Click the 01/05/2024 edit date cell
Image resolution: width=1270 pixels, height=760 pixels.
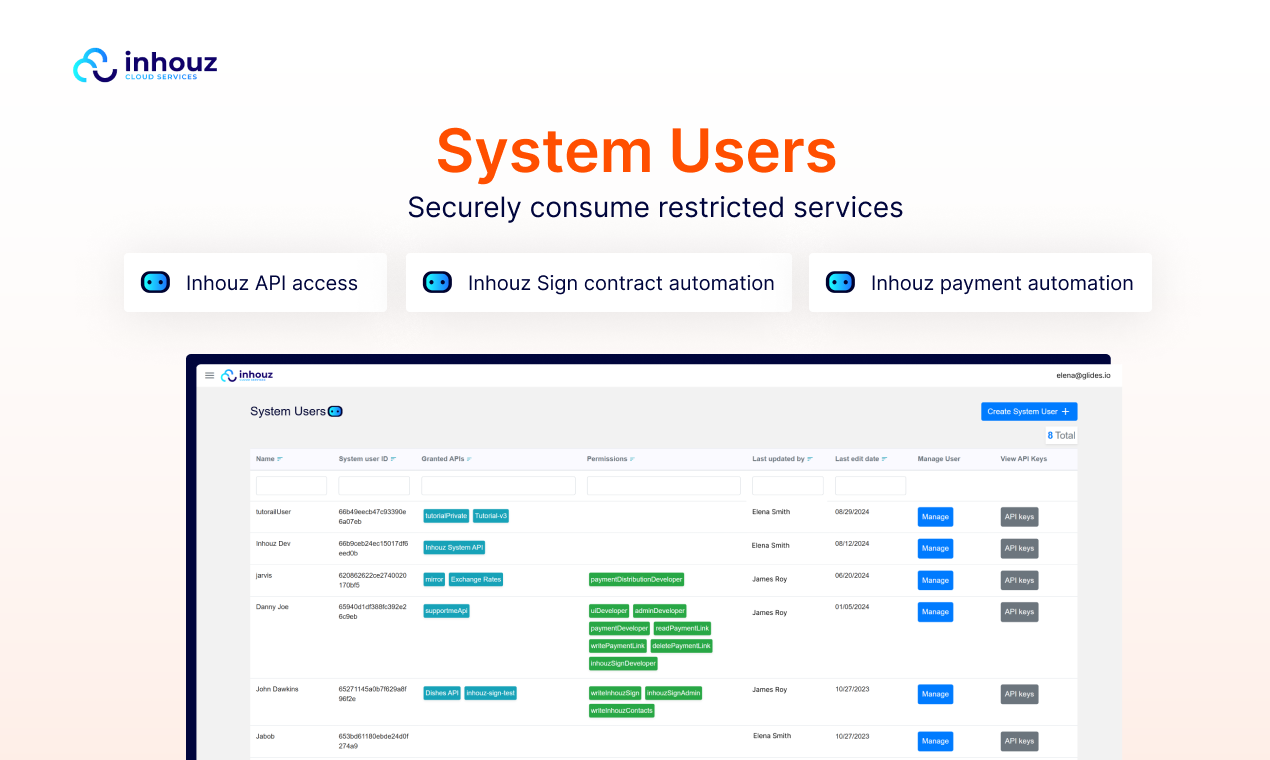852,606
